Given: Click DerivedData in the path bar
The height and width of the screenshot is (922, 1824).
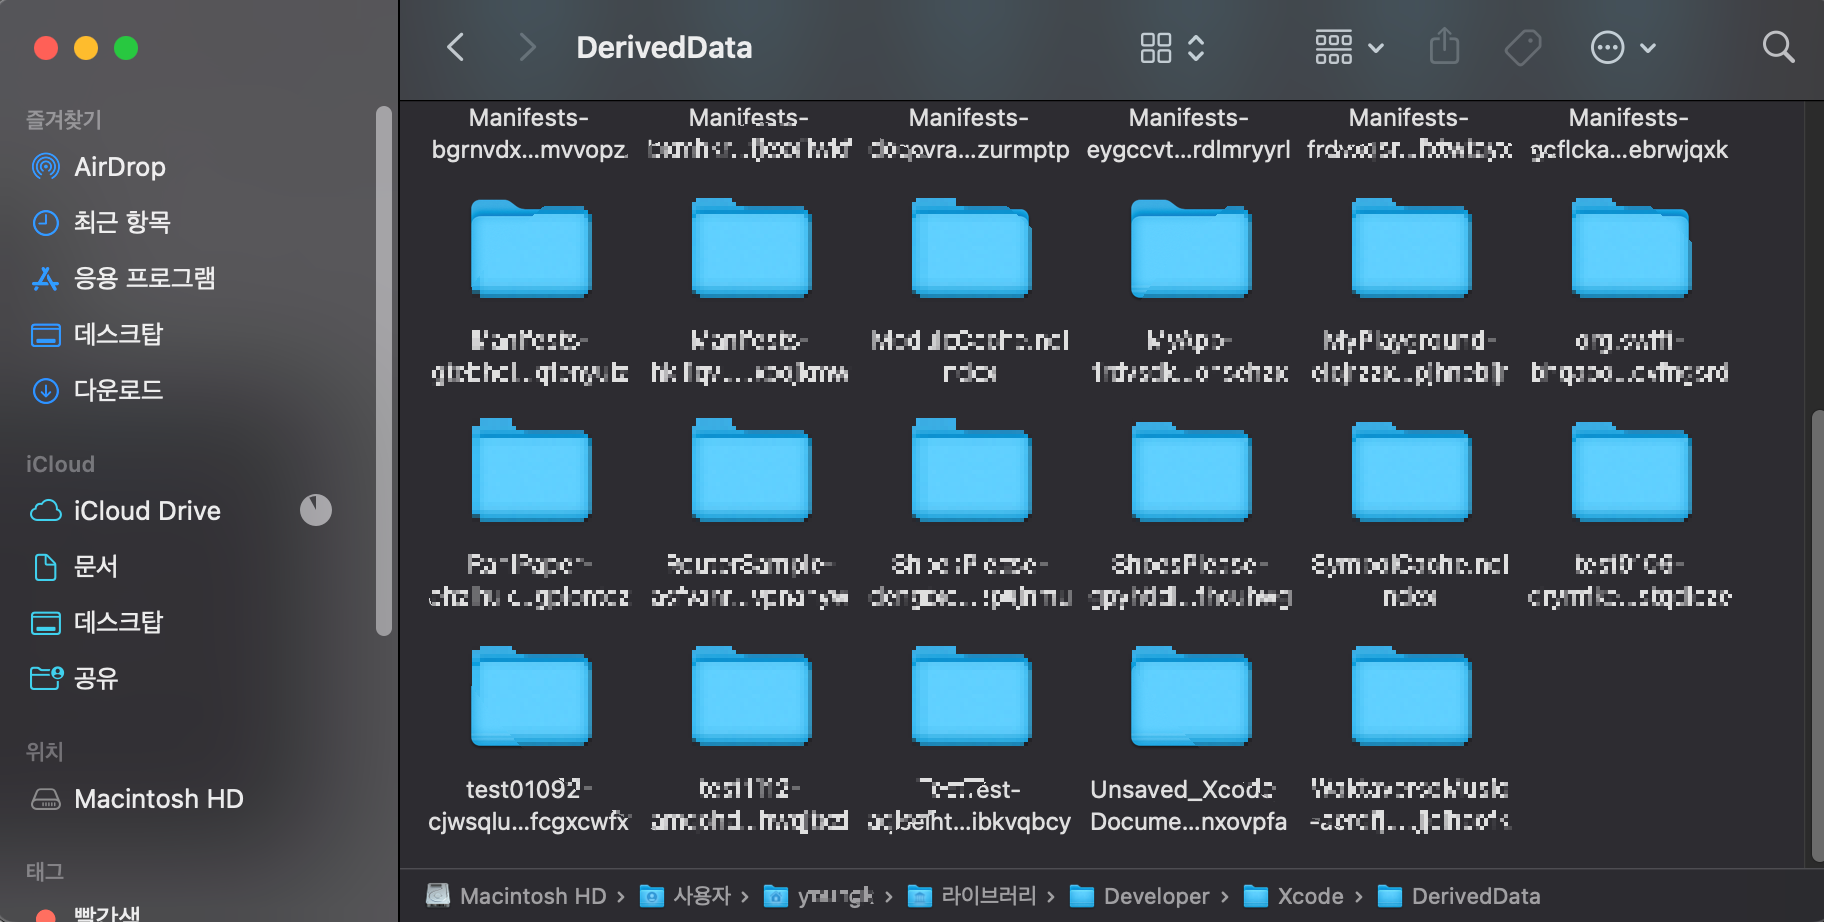Looking at the screenshot, I should 1459,896.
